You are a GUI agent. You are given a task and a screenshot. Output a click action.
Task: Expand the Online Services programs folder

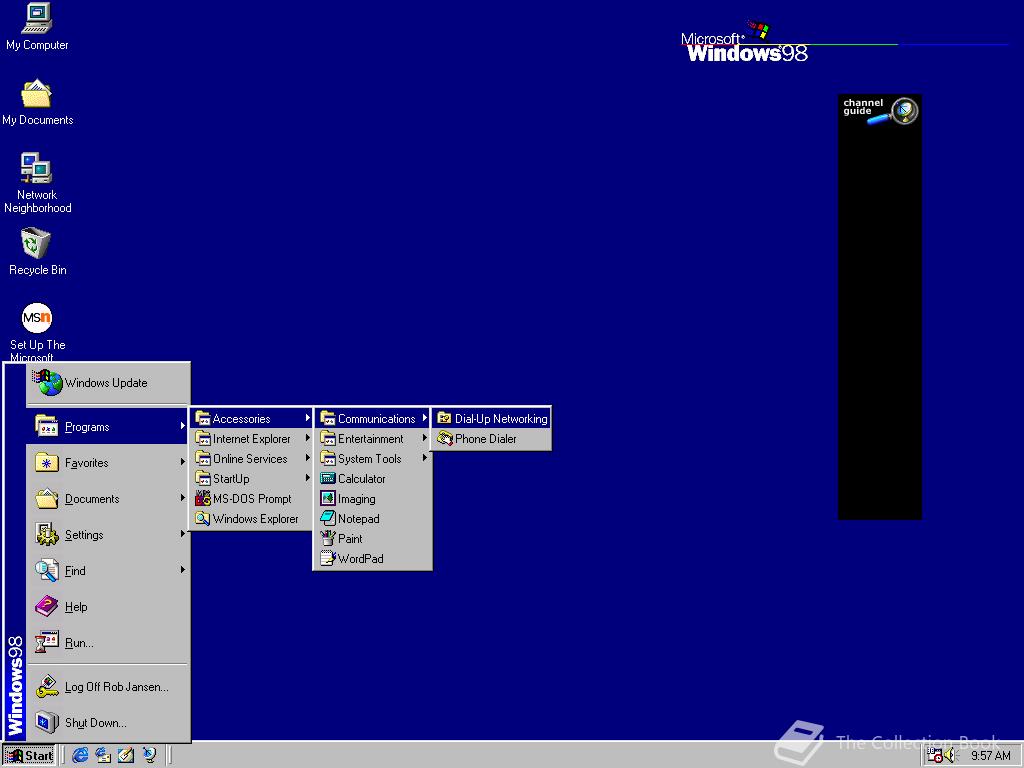[x=252, y=458]
